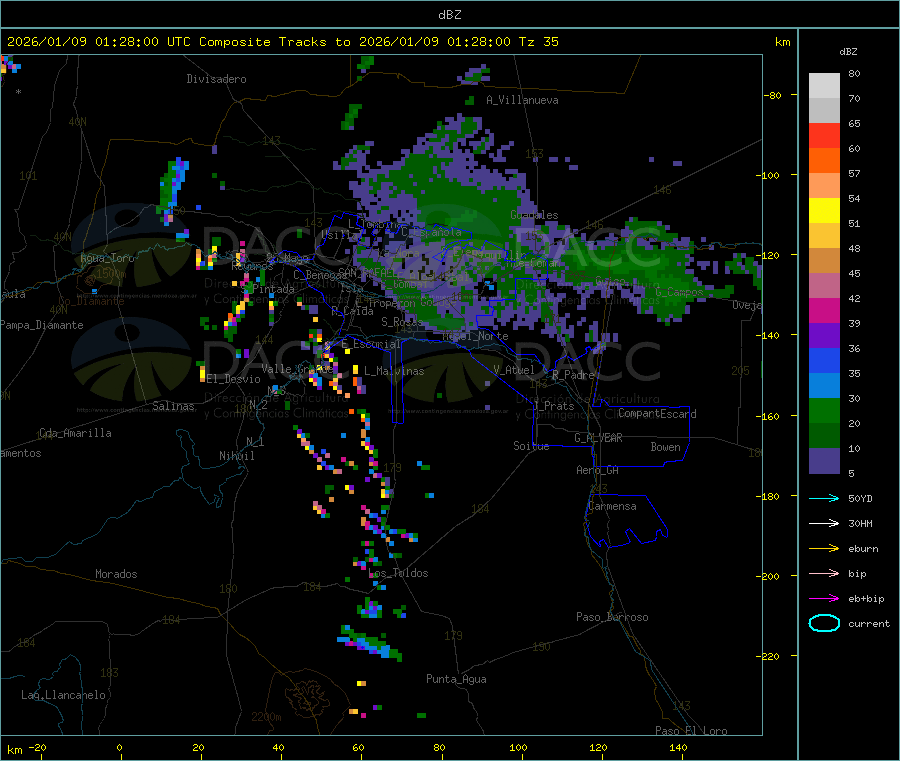The width and height of the screenshot is (900, 761).
Task: Click the E_Escorial place label
Action: (x=371, y=344)
